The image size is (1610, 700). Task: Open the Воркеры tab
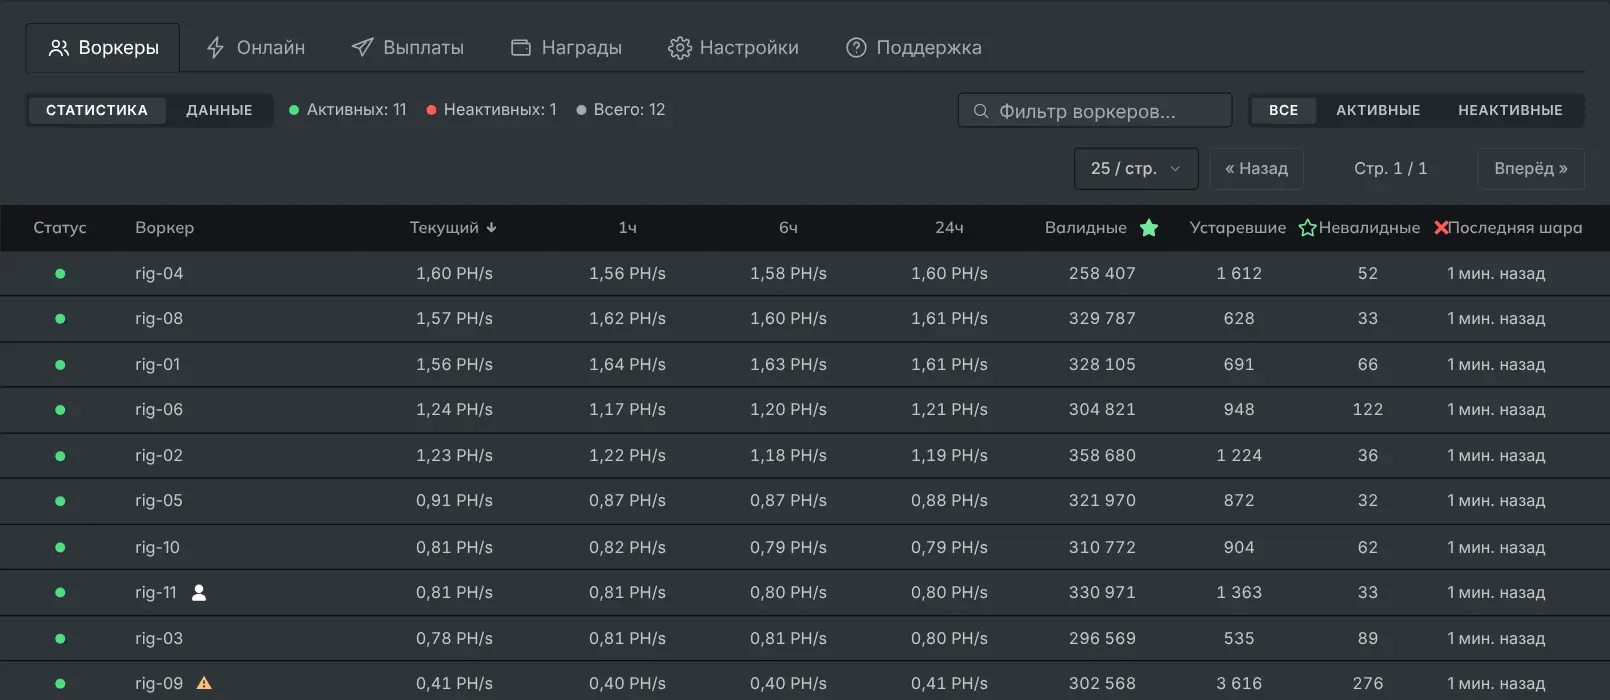click(103, 48)
